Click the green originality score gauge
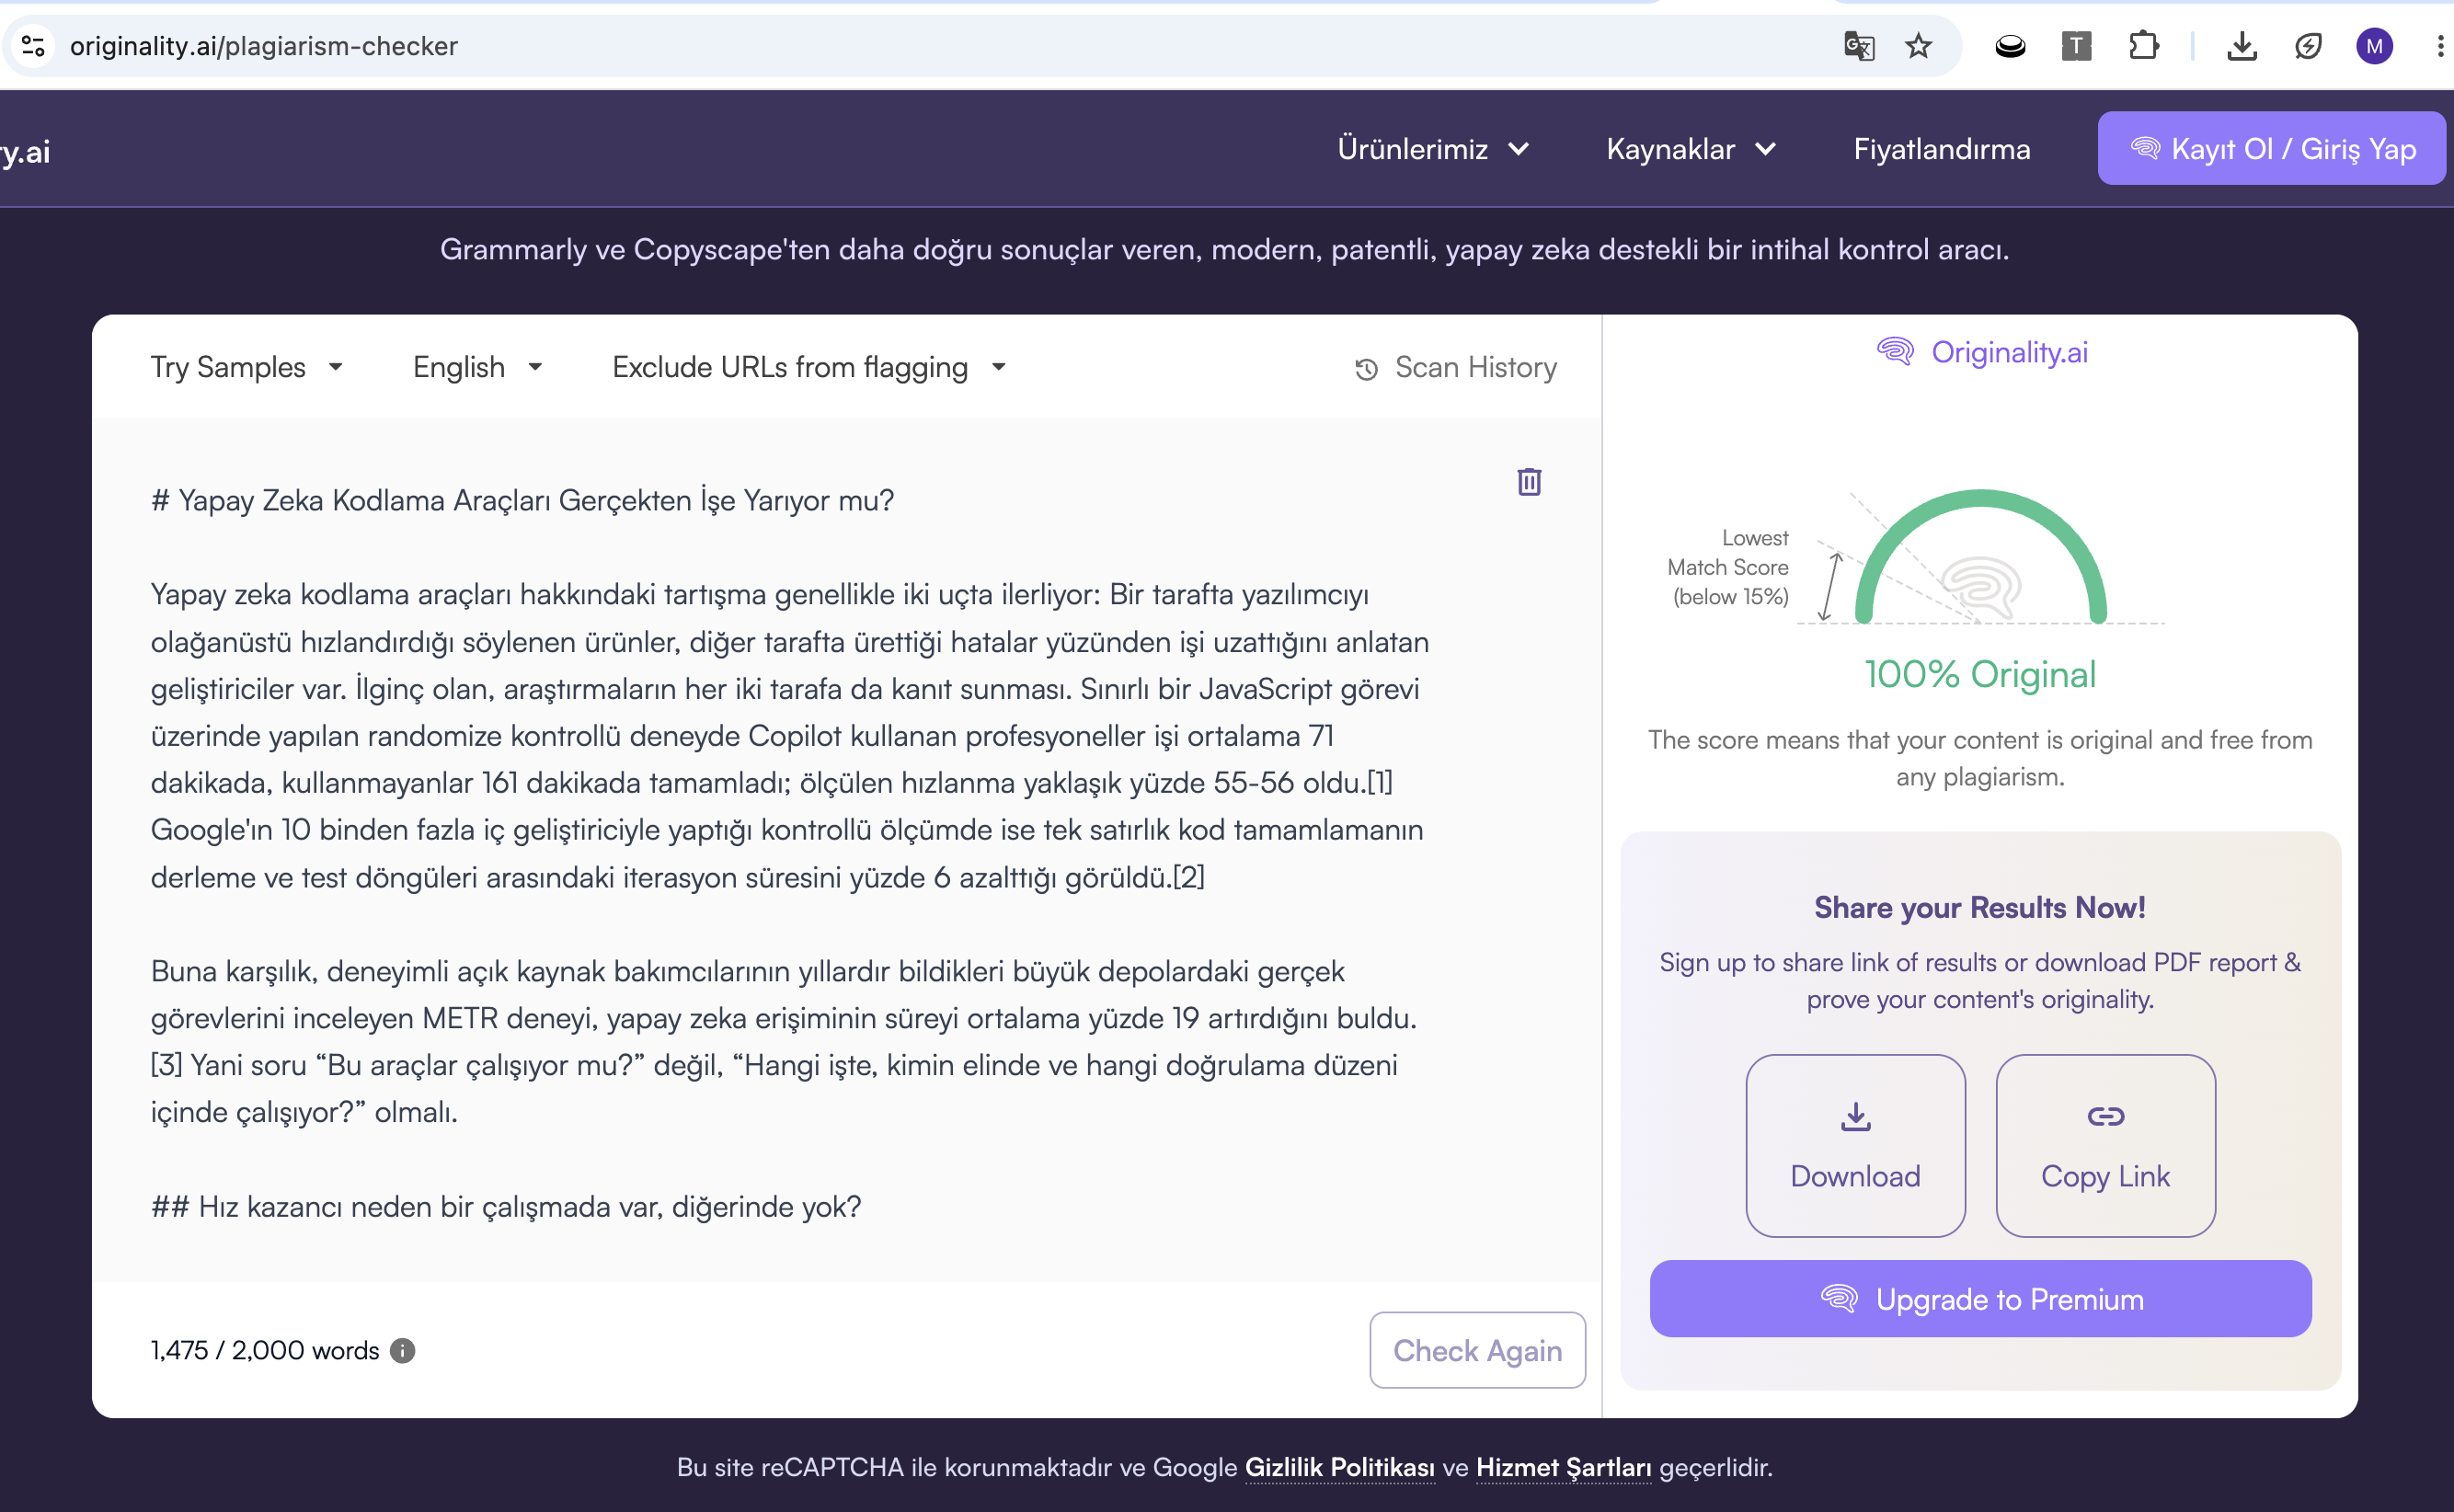 (x=1981, y=558)
